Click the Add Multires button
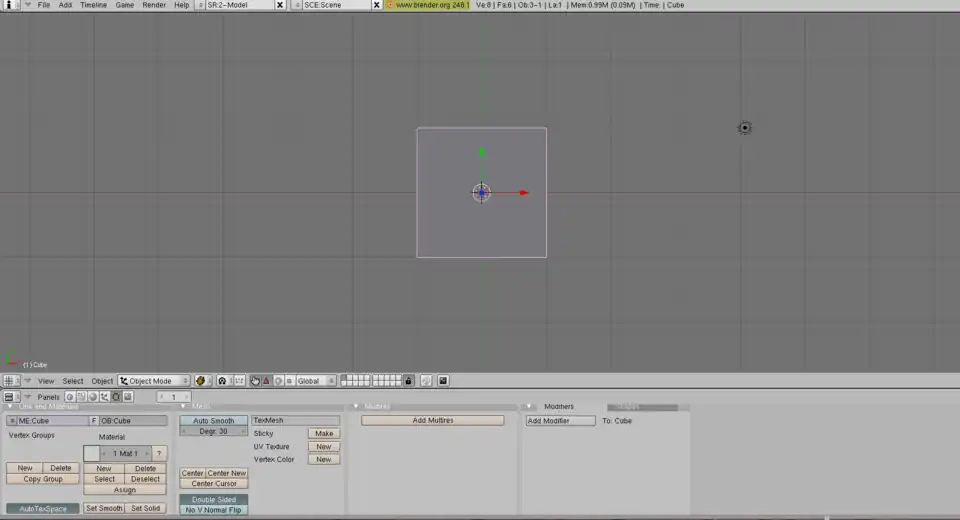The width and height of the screenshot is (960, 520). pyautogui.click(x=432, y=420)
